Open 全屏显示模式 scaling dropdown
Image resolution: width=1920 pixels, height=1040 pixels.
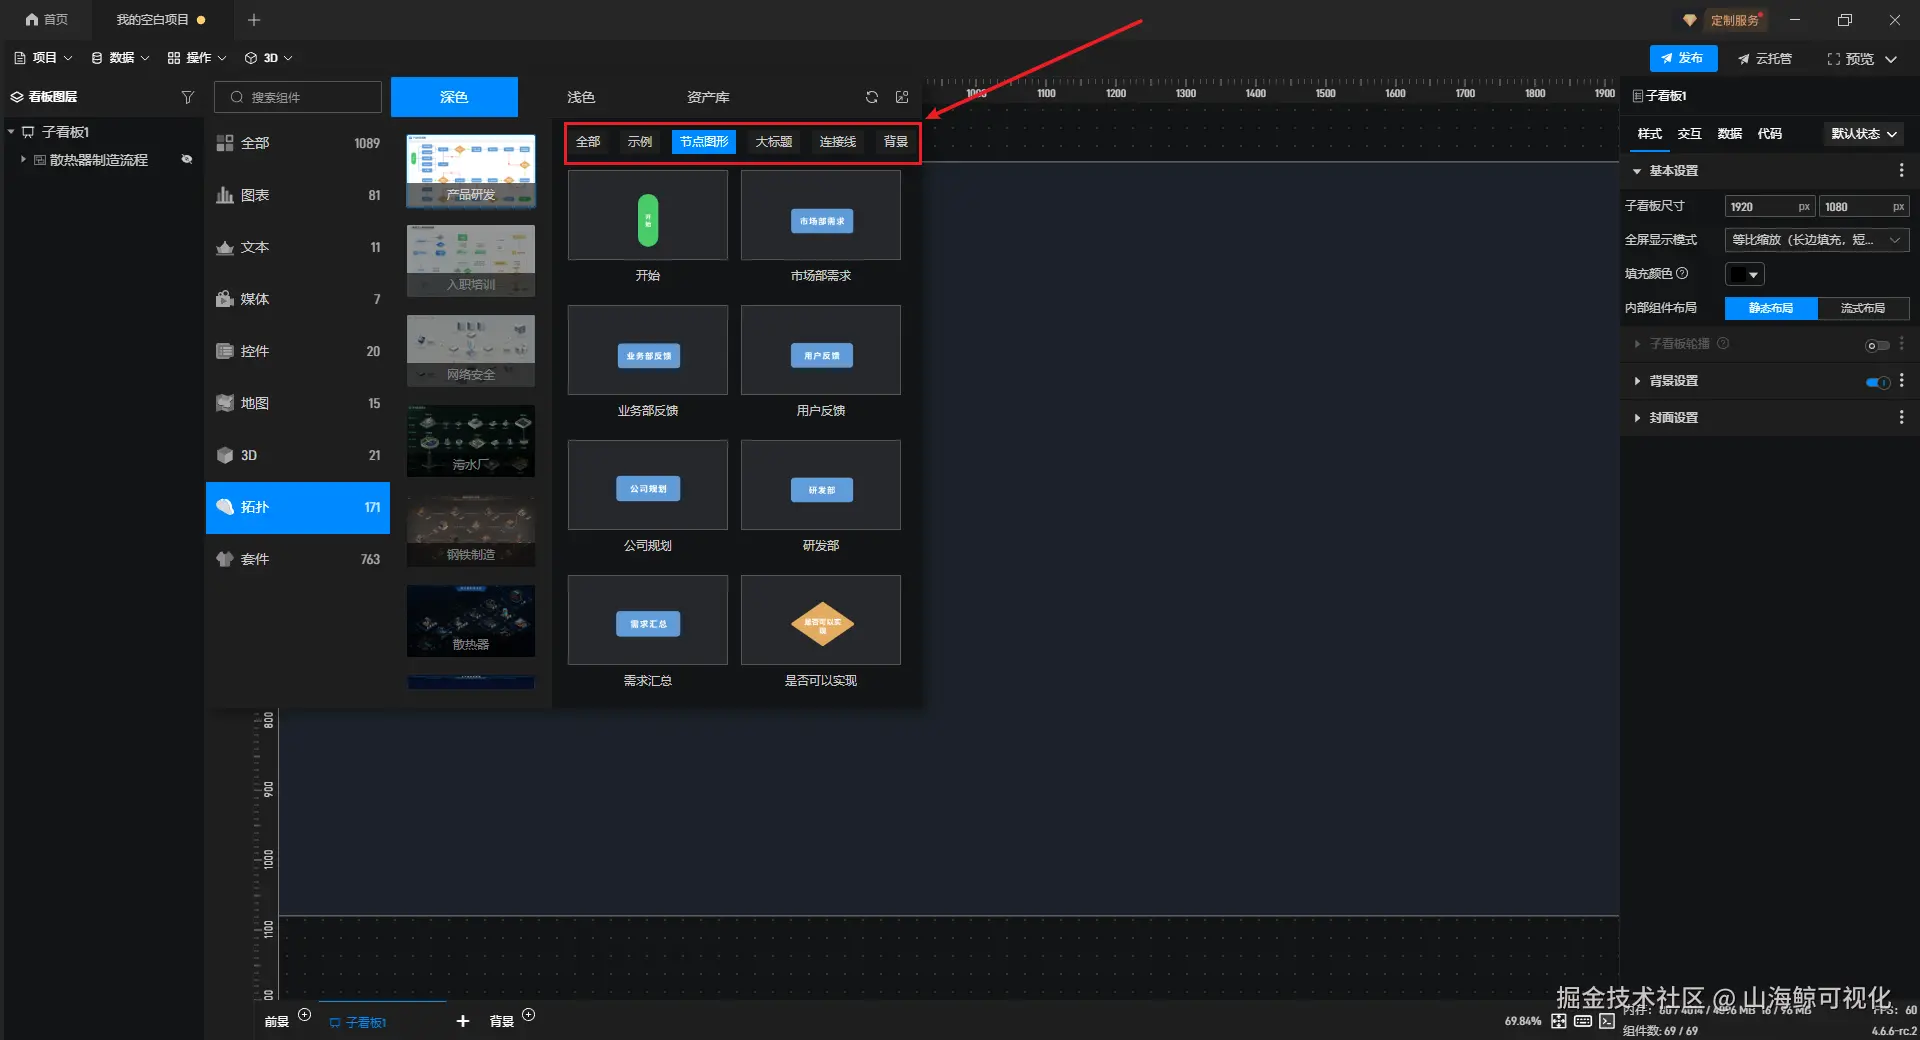(x=1817, y=240)
